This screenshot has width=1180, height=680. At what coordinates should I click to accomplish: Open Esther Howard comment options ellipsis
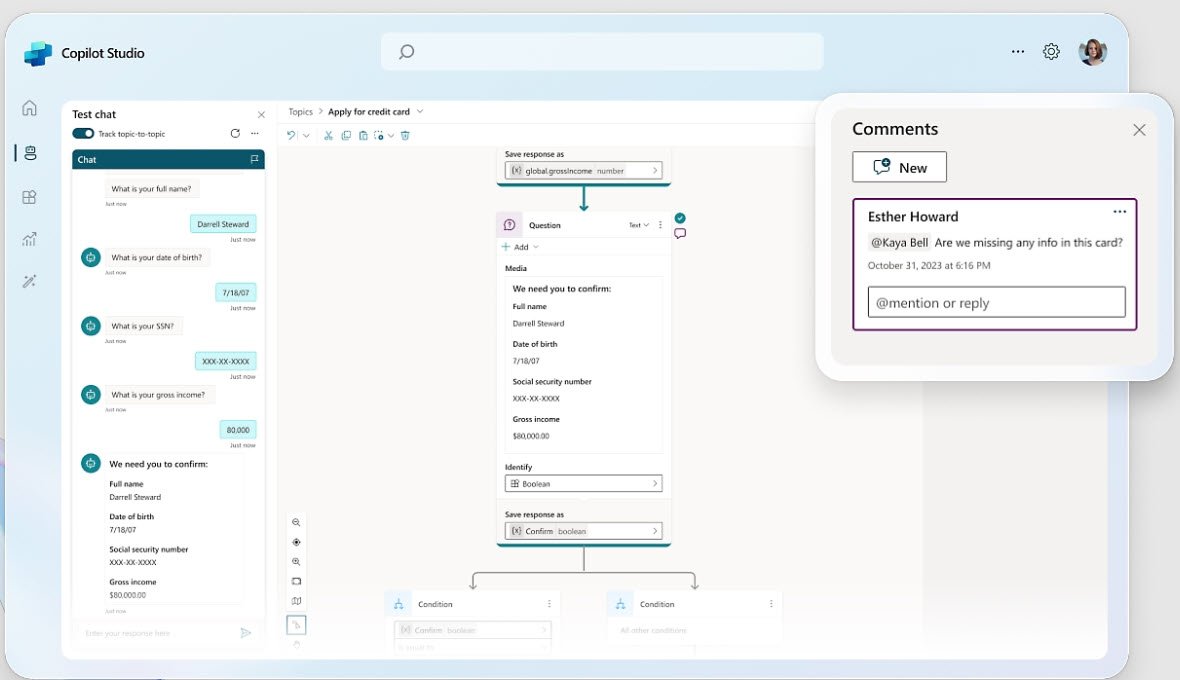click(1120, 212)
